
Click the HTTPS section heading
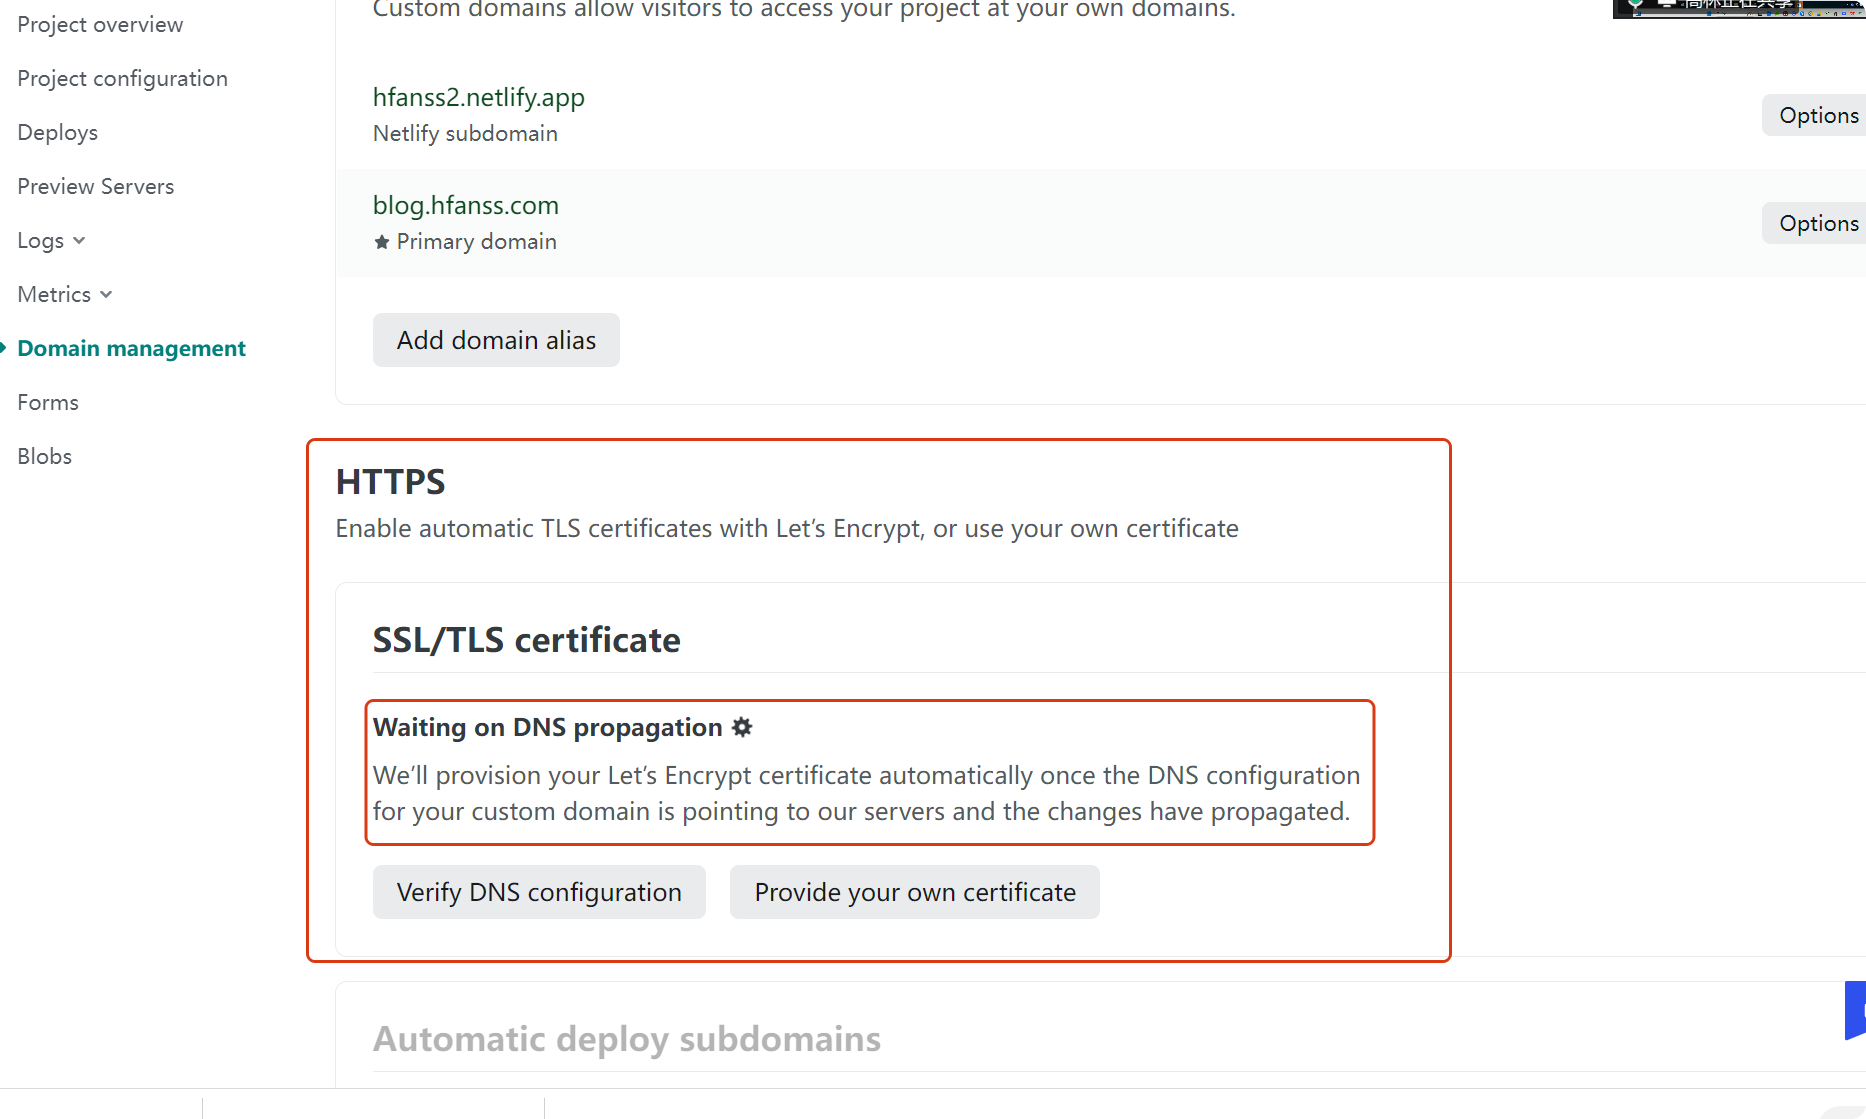[x=390, y=482]
